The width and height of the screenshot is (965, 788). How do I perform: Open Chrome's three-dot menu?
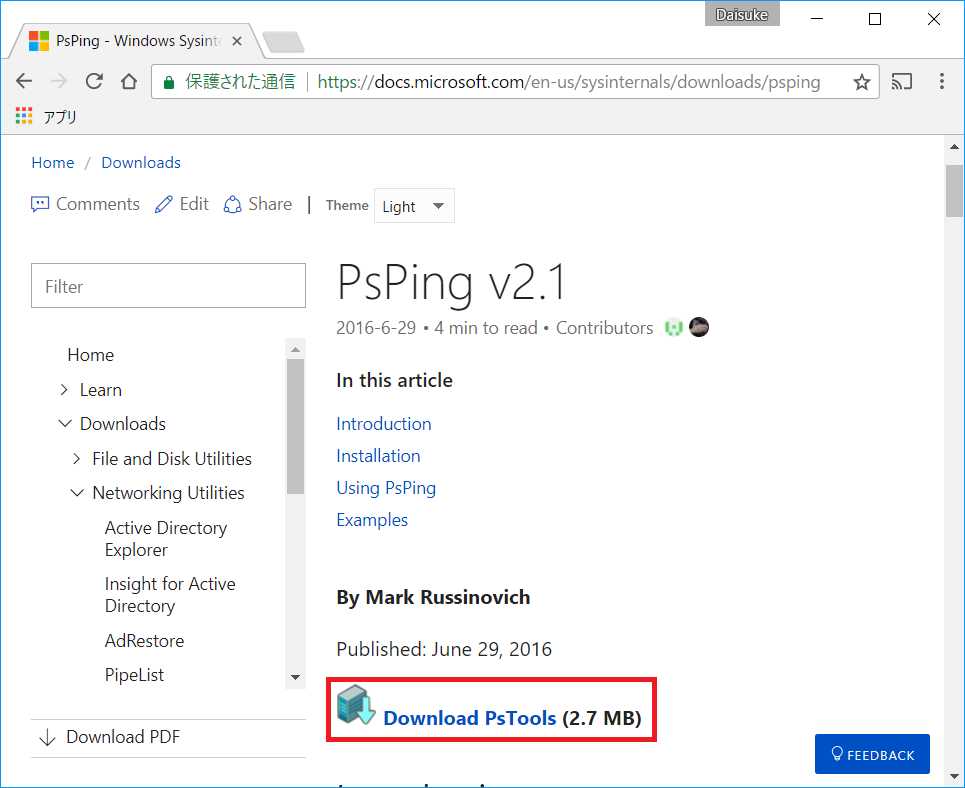[941, 81]
